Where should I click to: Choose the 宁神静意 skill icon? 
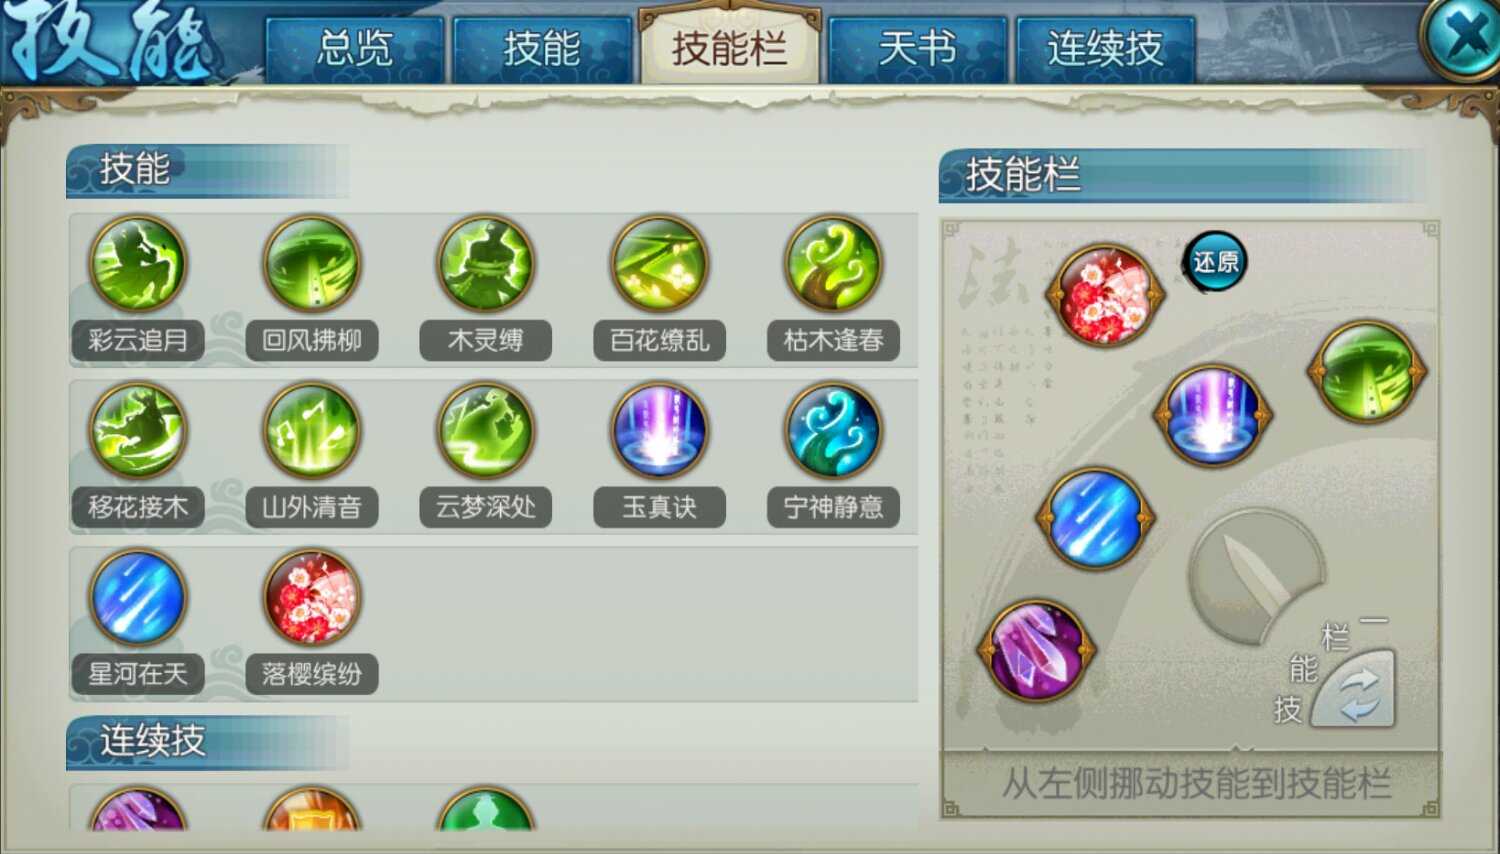834,431
